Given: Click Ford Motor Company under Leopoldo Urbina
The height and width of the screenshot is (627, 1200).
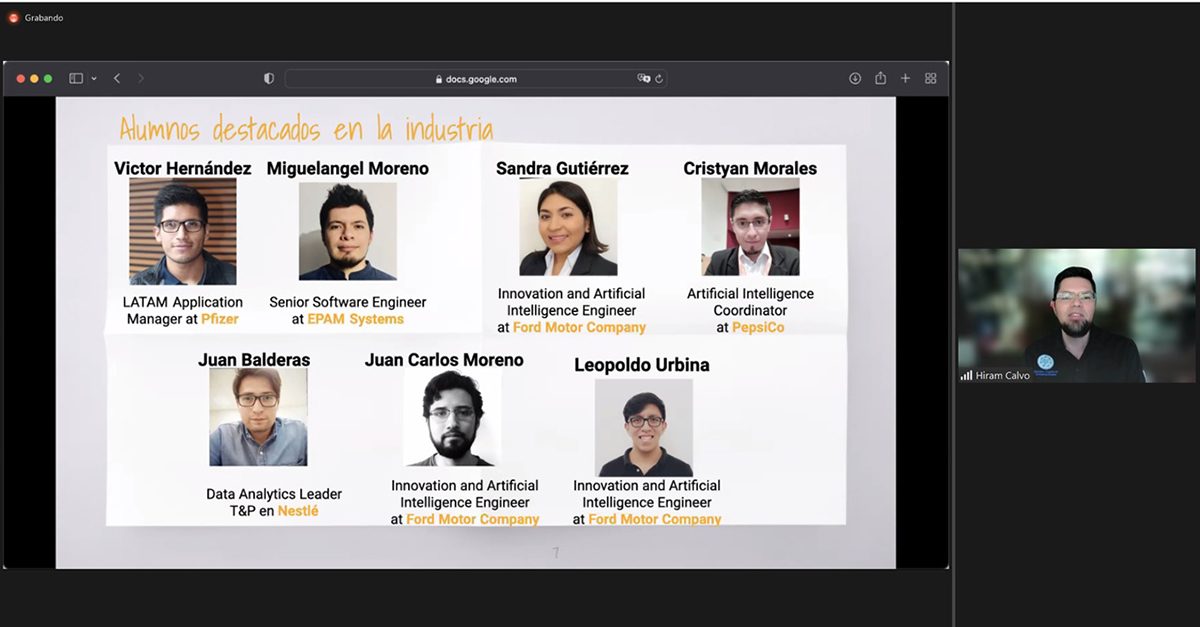Looking at the screenshot, I should (655, 519).
